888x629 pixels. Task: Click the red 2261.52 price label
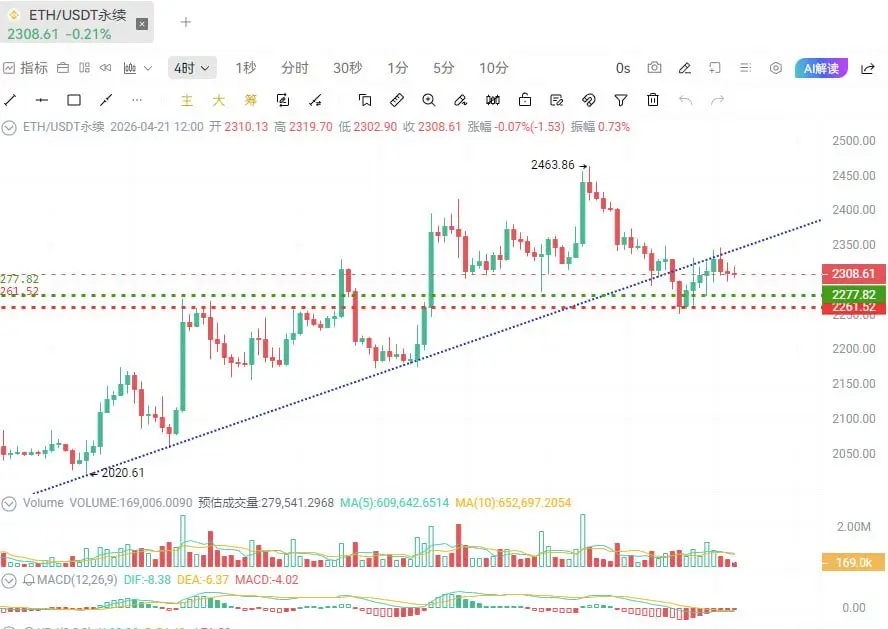click(x=853, y=307)
